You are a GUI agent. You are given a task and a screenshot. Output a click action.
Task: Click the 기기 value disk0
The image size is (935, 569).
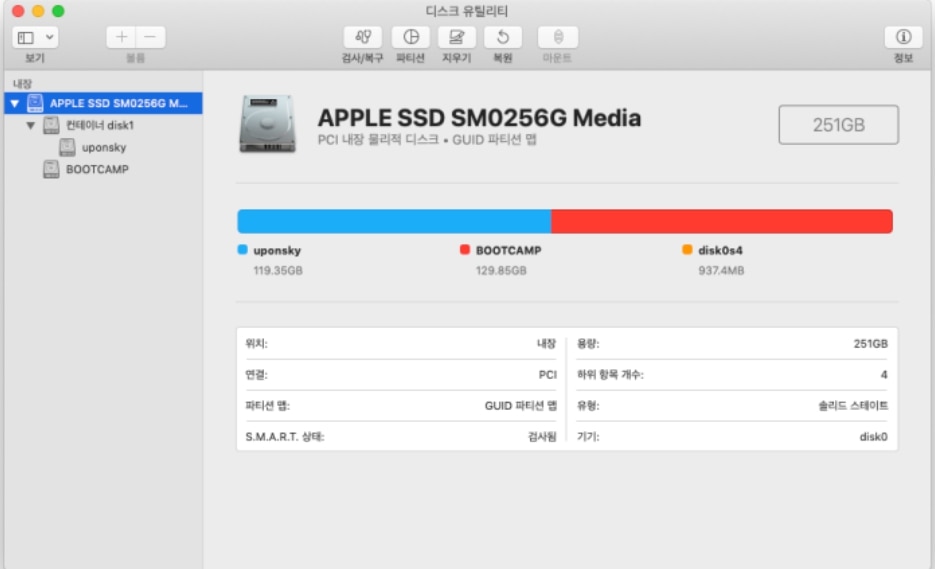(x=874, y=437)
